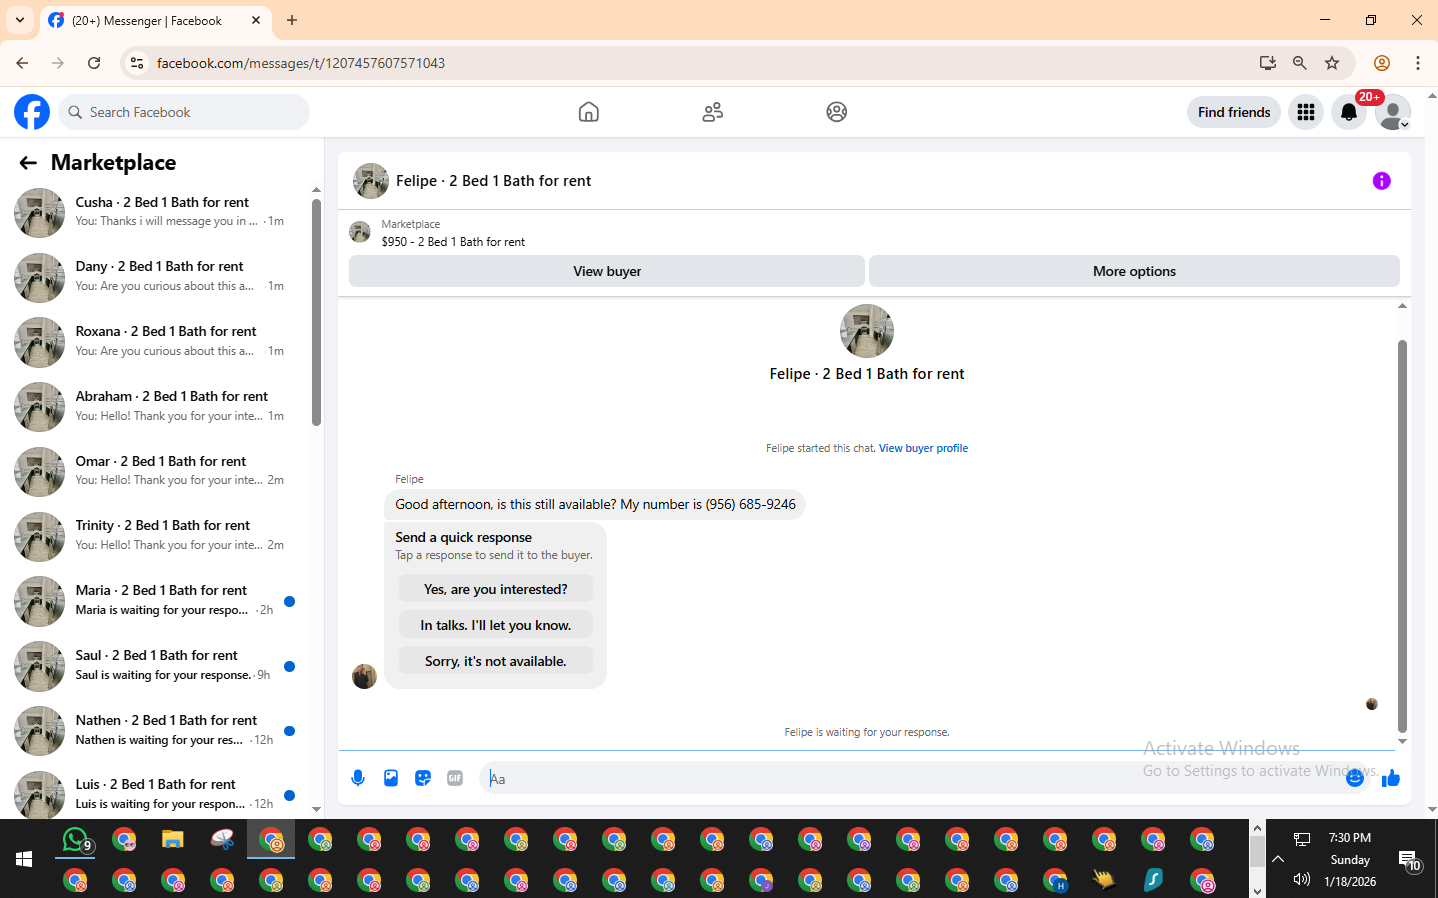Open a new browser tab

click(x=292, y=20)
